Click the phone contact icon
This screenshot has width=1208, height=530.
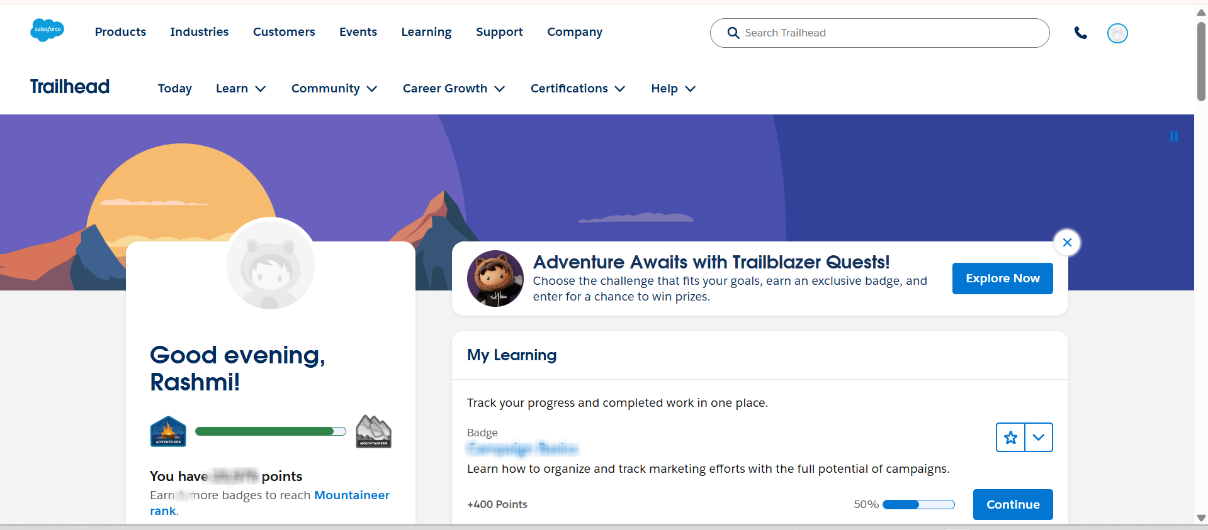pyautogui.click(x=1080, y=33)
